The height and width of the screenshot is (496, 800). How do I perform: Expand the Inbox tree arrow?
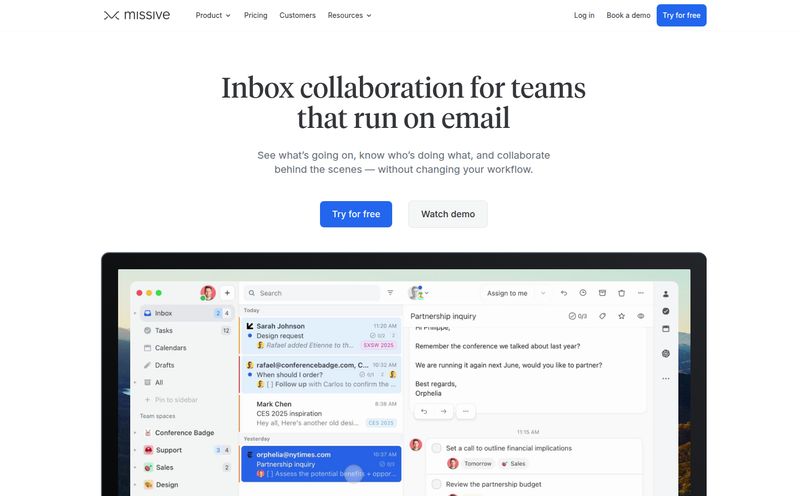pos(135,313)
